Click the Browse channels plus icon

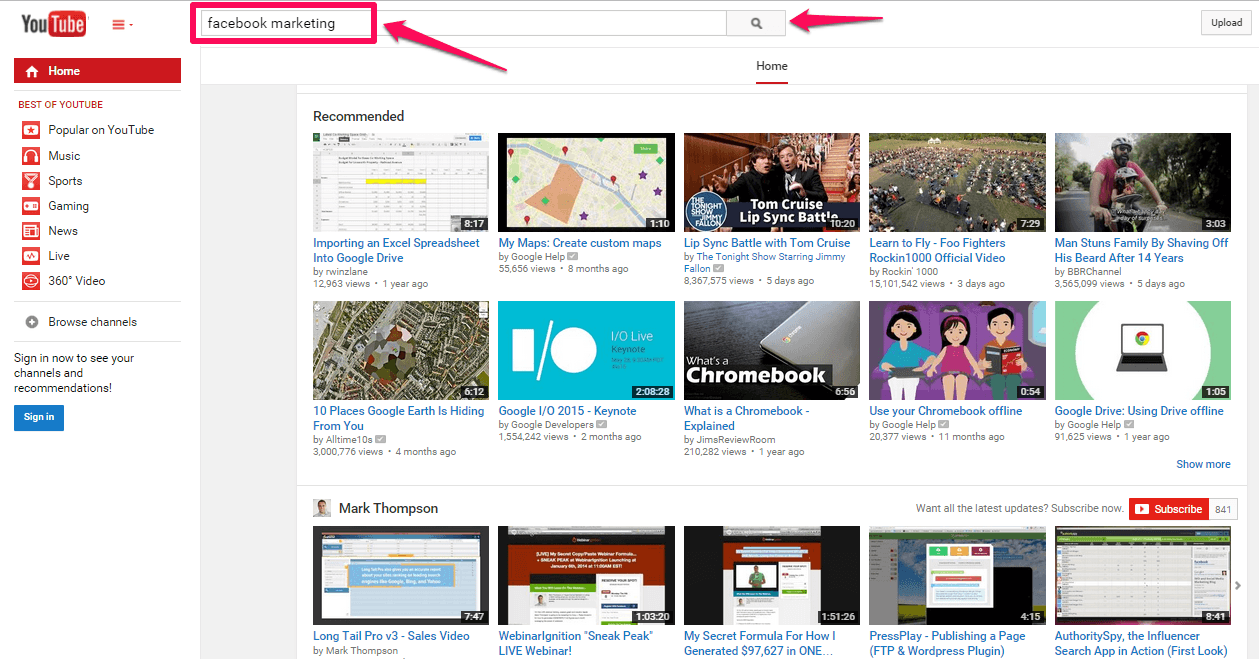(x=32, y=322)
